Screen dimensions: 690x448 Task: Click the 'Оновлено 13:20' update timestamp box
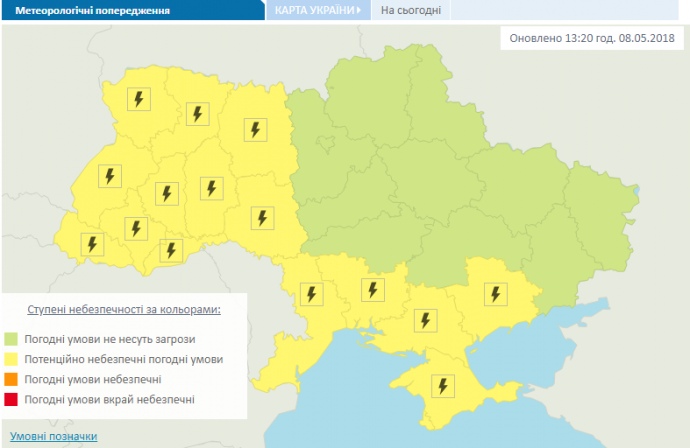tap(592, 39)
